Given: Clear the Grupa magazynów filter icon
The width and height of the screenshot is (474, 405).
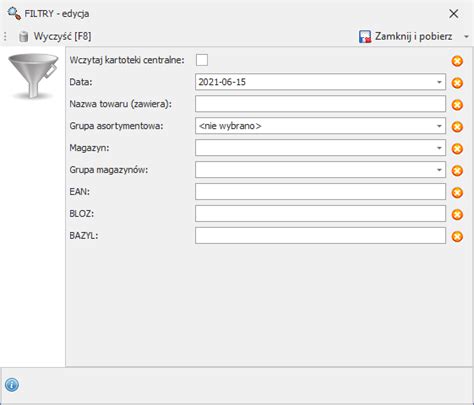Looking at the screenshot, I should click(457, 171).
